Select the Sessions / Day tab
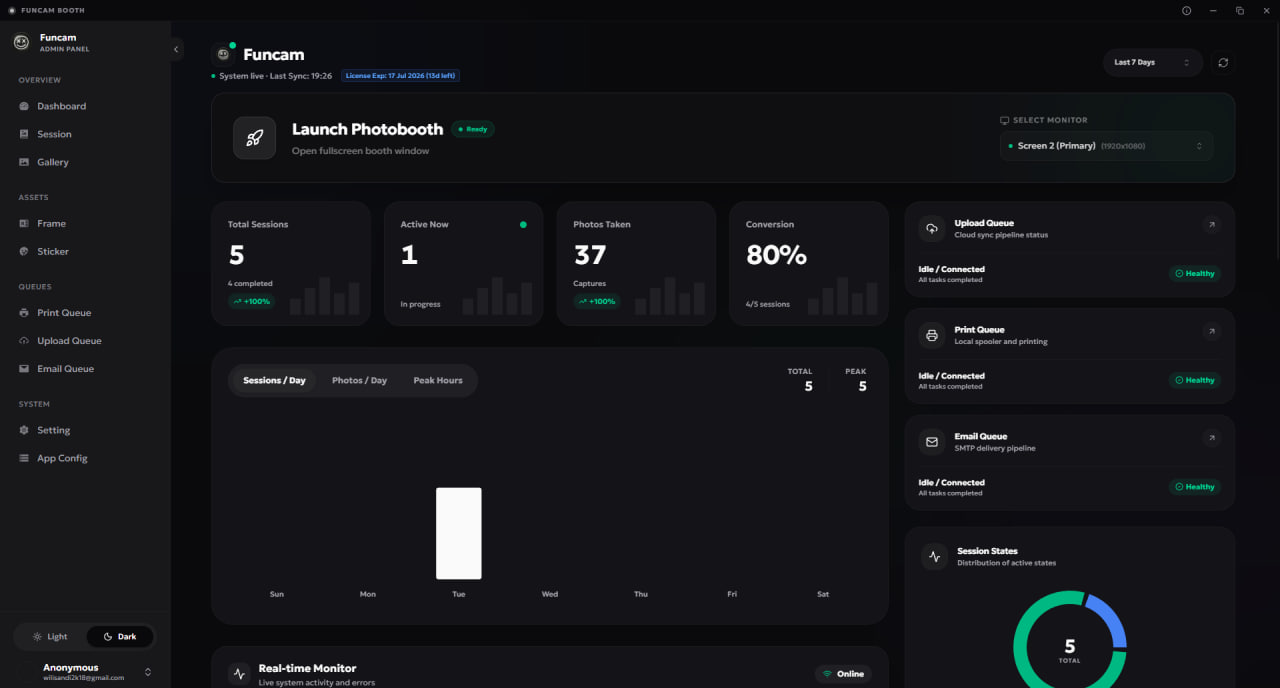 click(274, 381)
